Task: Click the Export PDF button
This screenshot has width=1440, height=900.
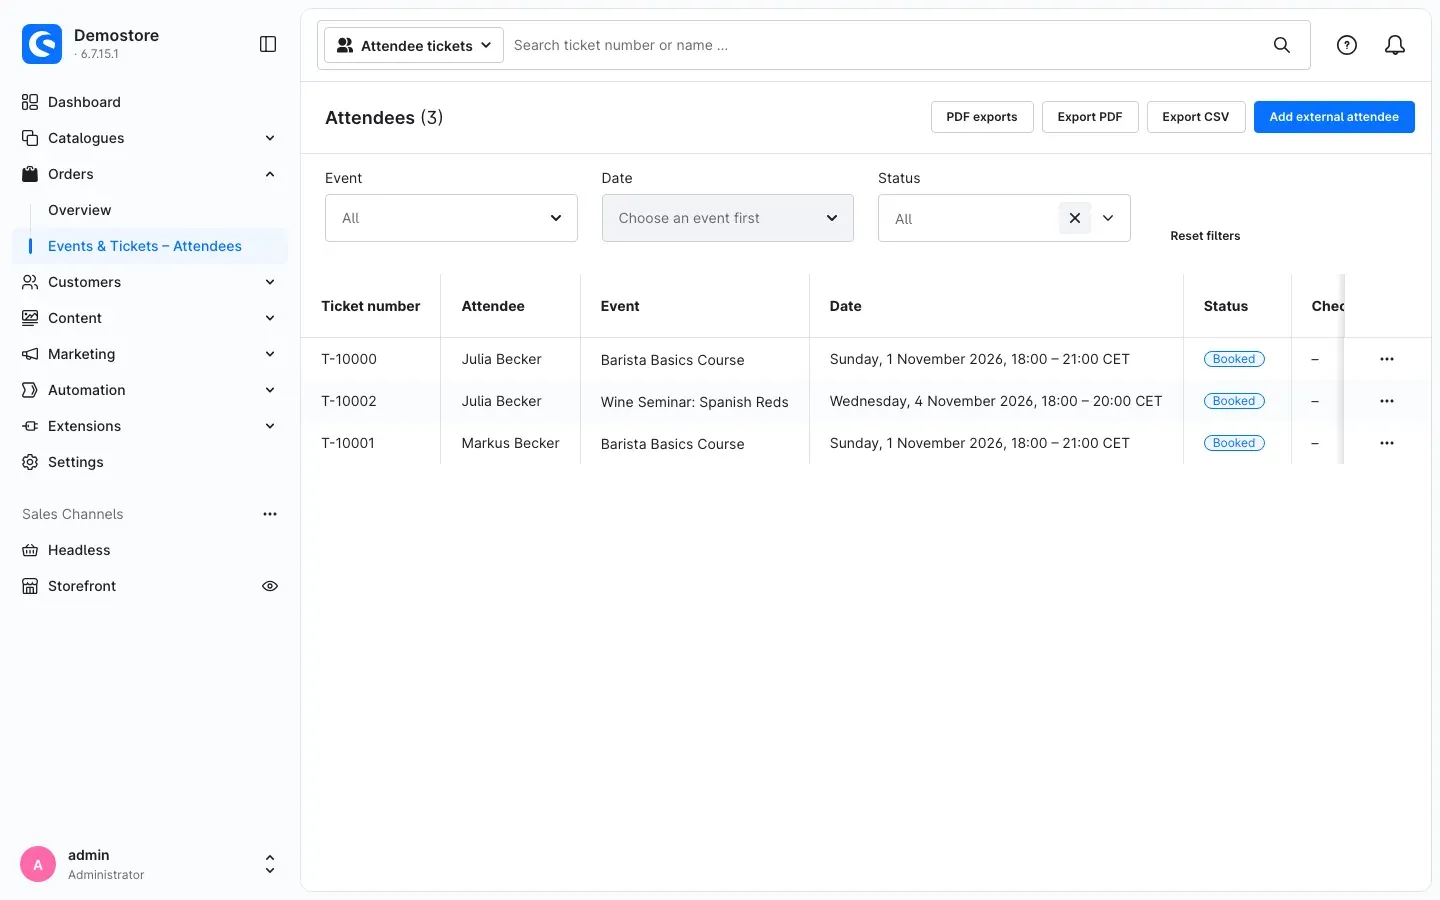Action: [1090, 117]
